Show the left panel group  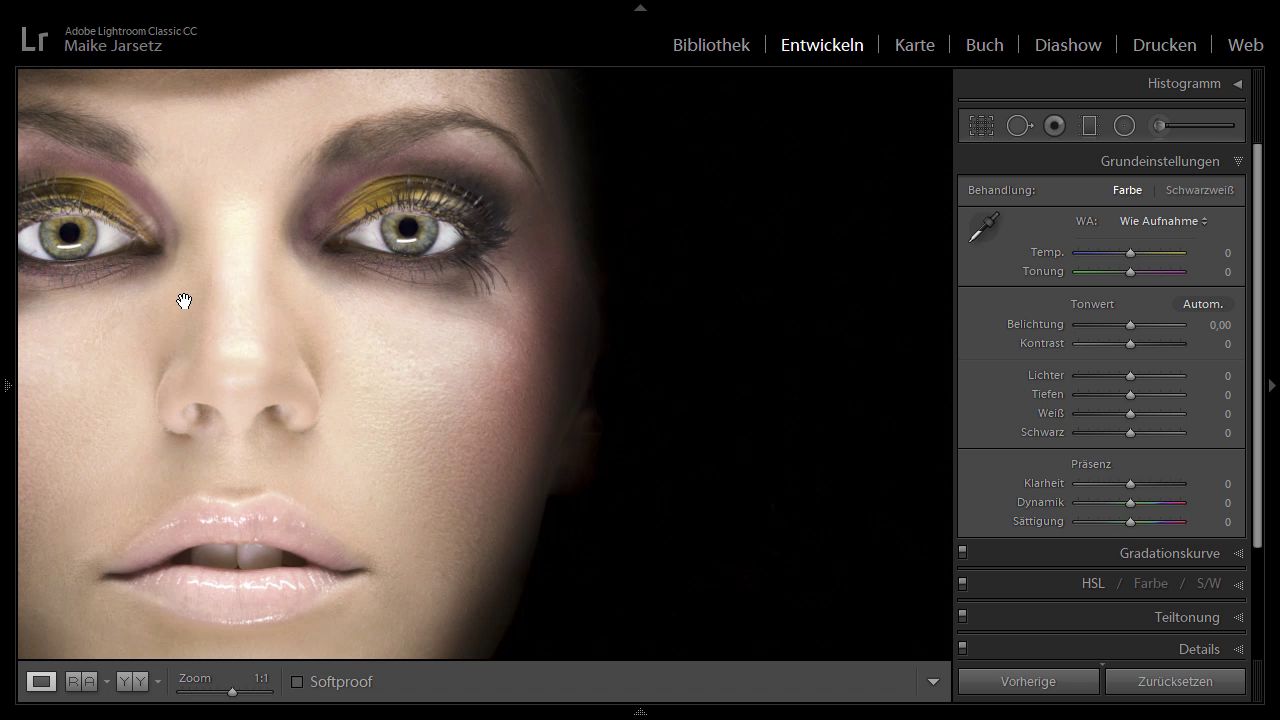tap(7, 385)
